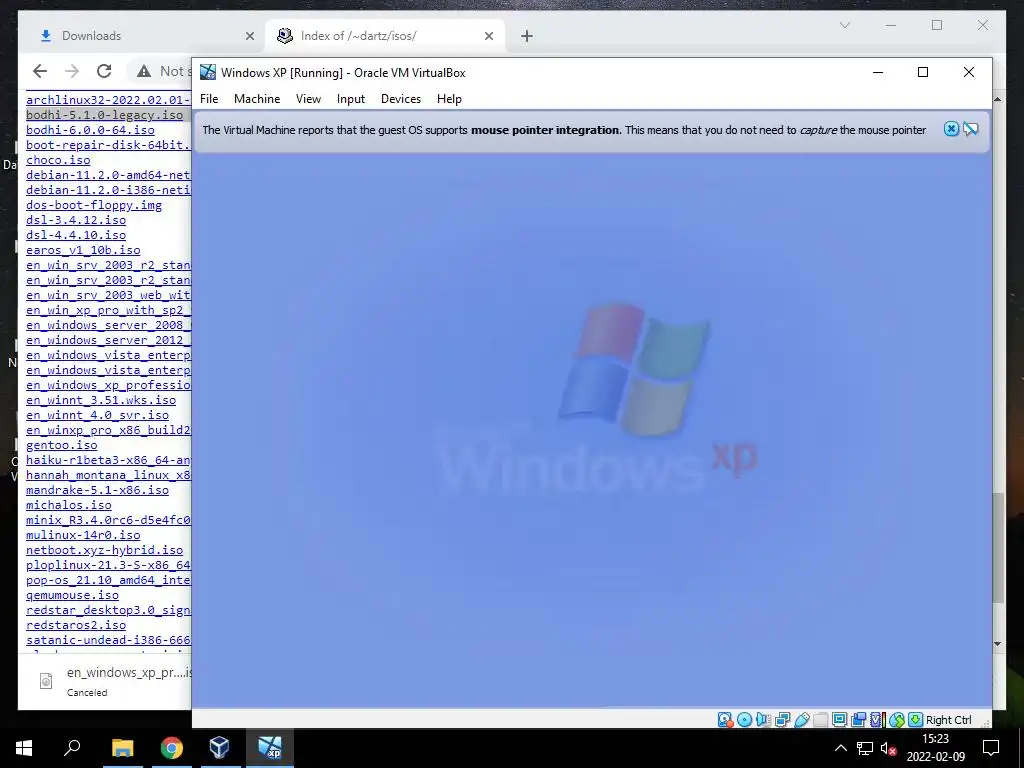The width and height of the screenshot is (1024, 768).
Task: Click the hard disk activity indicator in VirtualBox status bar
Action: tap(725, 720)
